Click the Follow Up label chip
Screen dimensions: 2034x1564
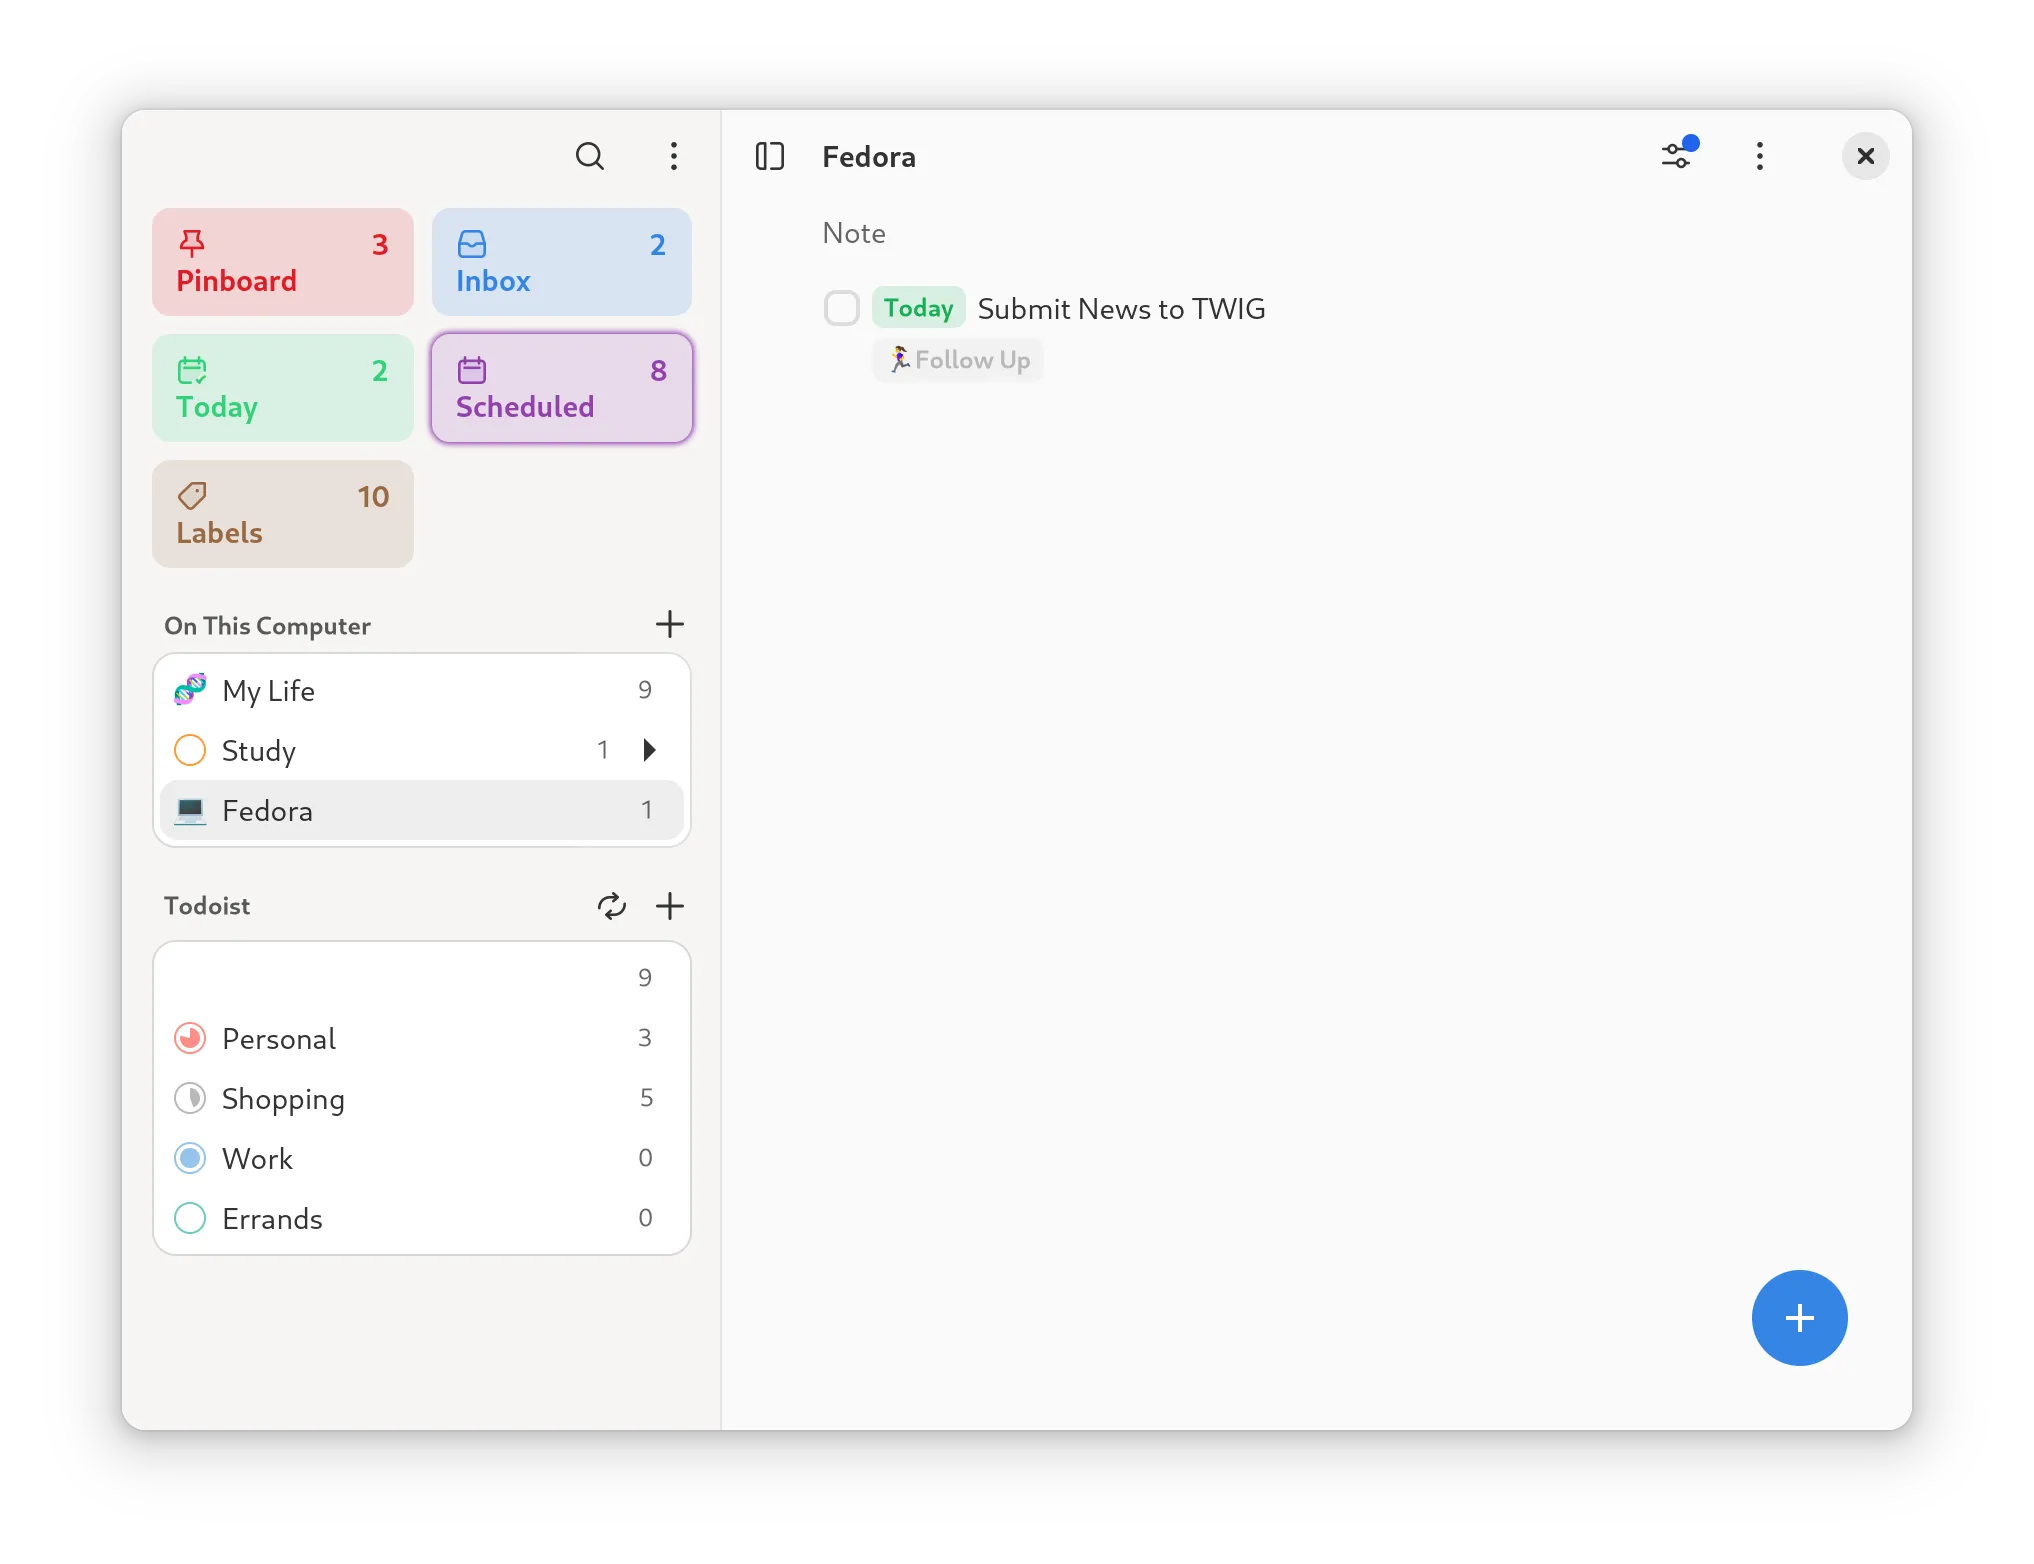coord(958,360)
